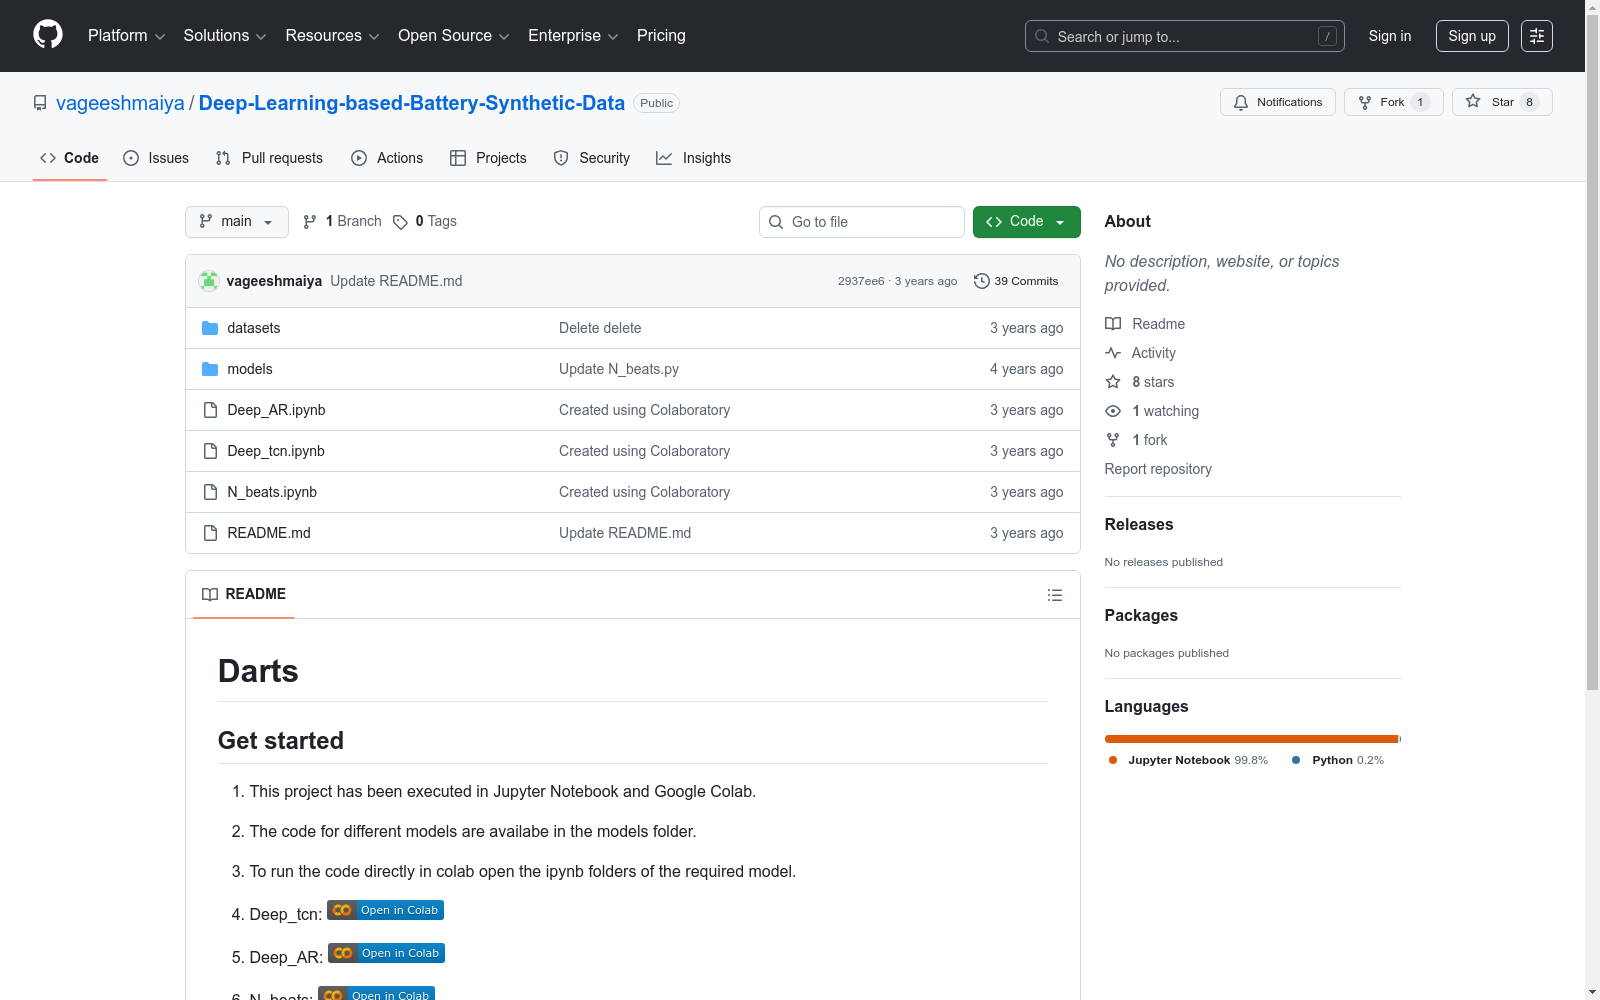Viewport: 1600px width, 1000px height.
Task: Open the Pull requests tab
Action: click(x=269, y=158)
